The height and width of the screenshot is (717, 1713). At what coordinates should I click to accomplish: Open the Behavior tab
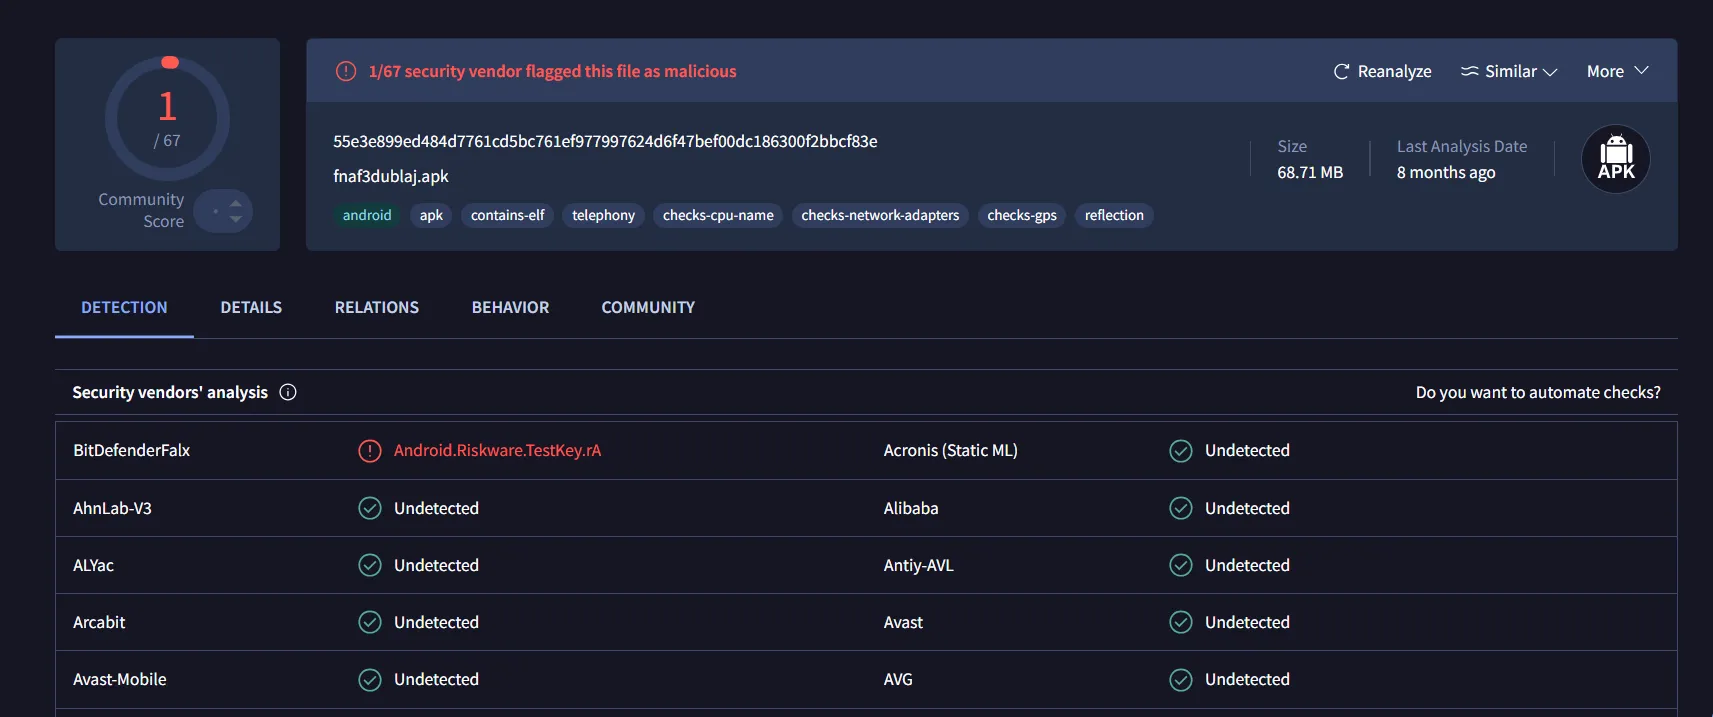(510, 308)
